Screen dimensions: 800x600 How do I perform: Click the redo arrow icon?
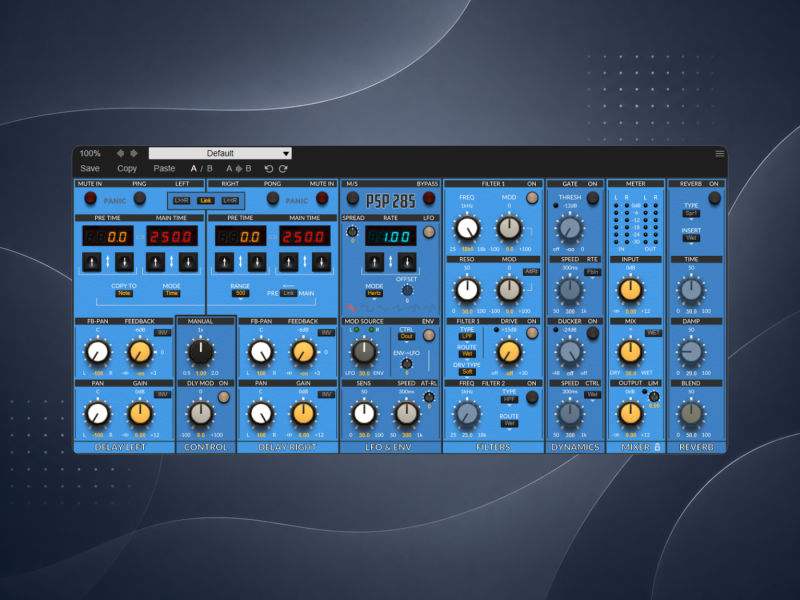283,168
